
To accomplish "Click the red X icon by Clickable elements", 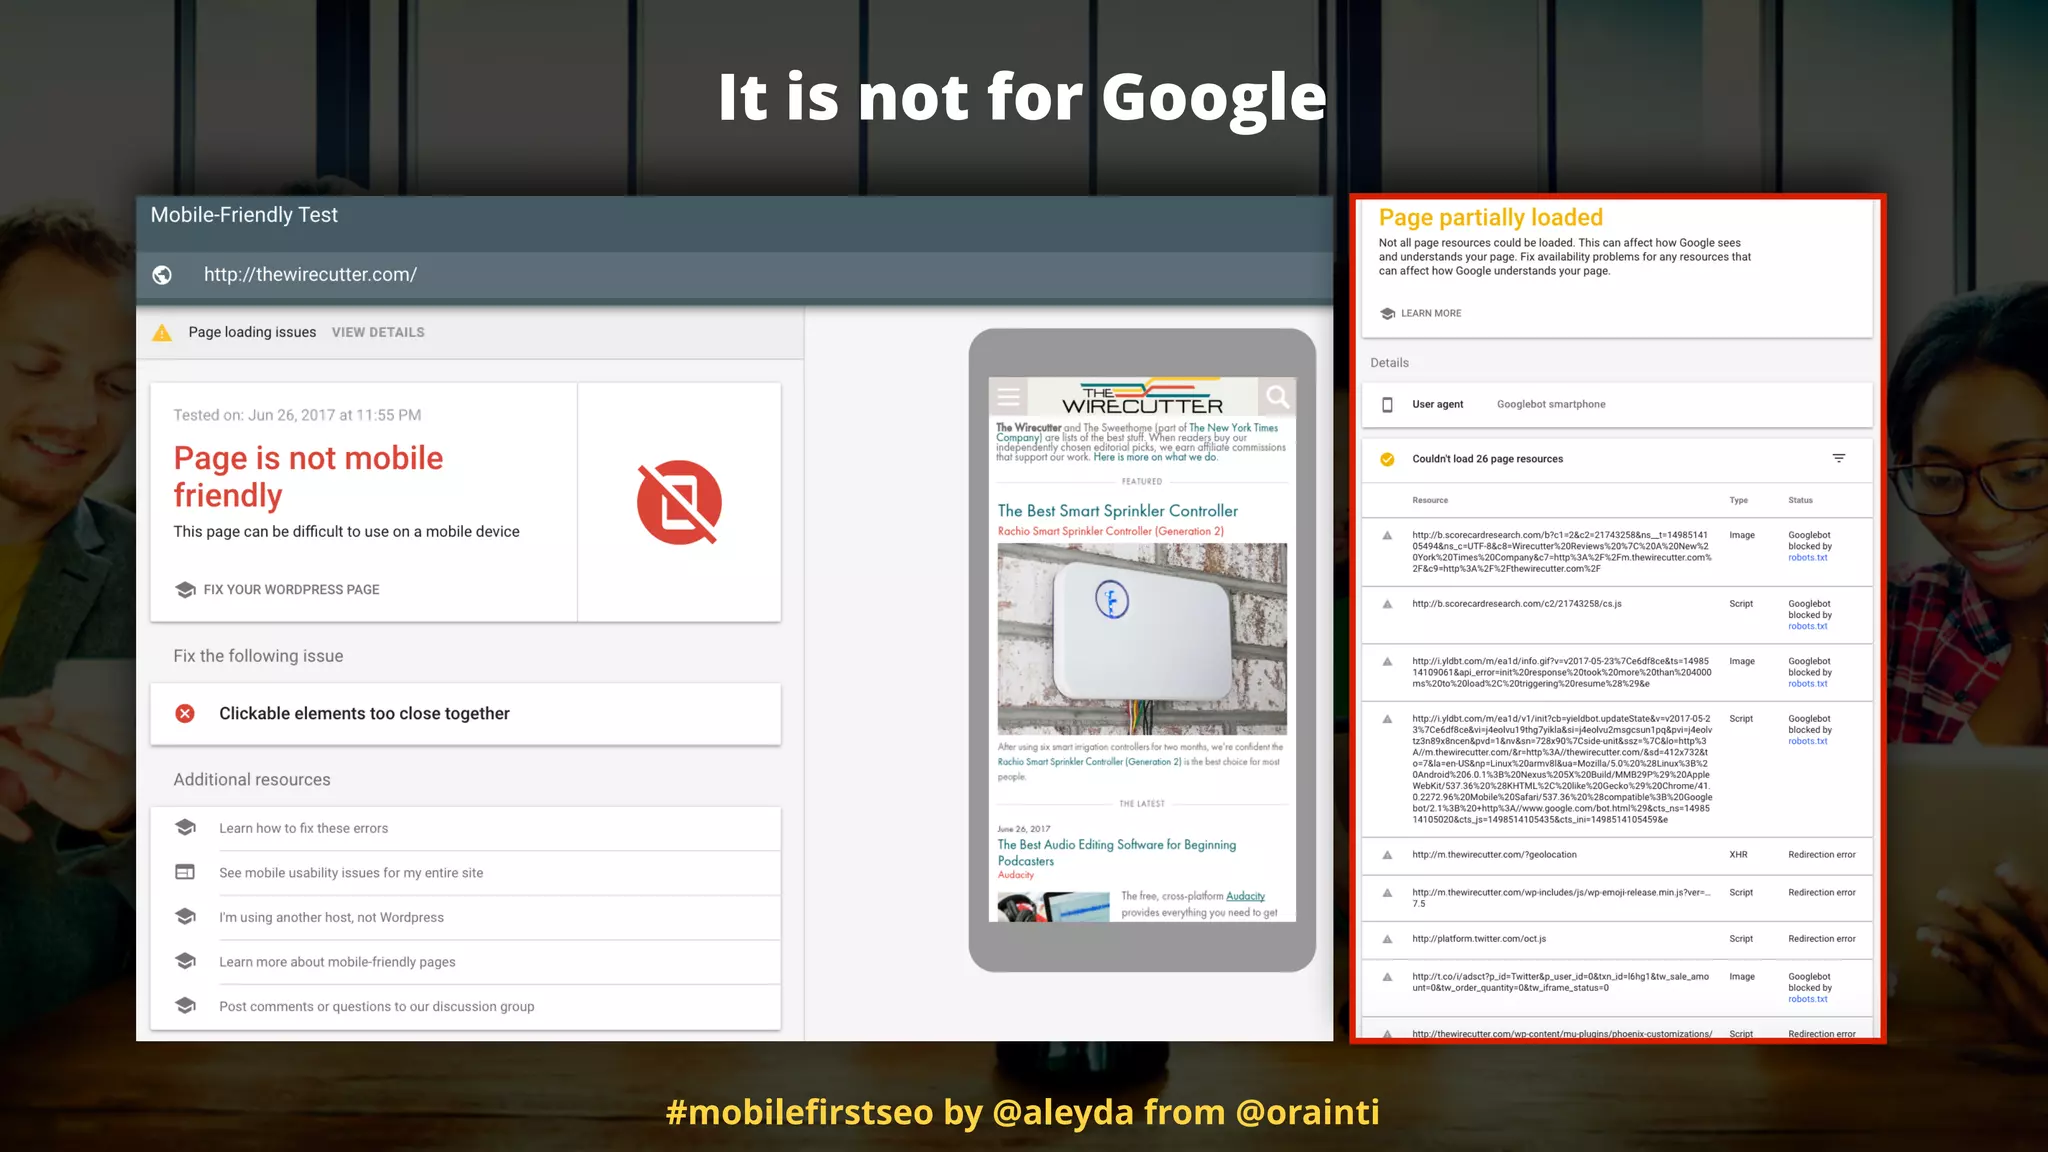I will (x=185, y=713).
